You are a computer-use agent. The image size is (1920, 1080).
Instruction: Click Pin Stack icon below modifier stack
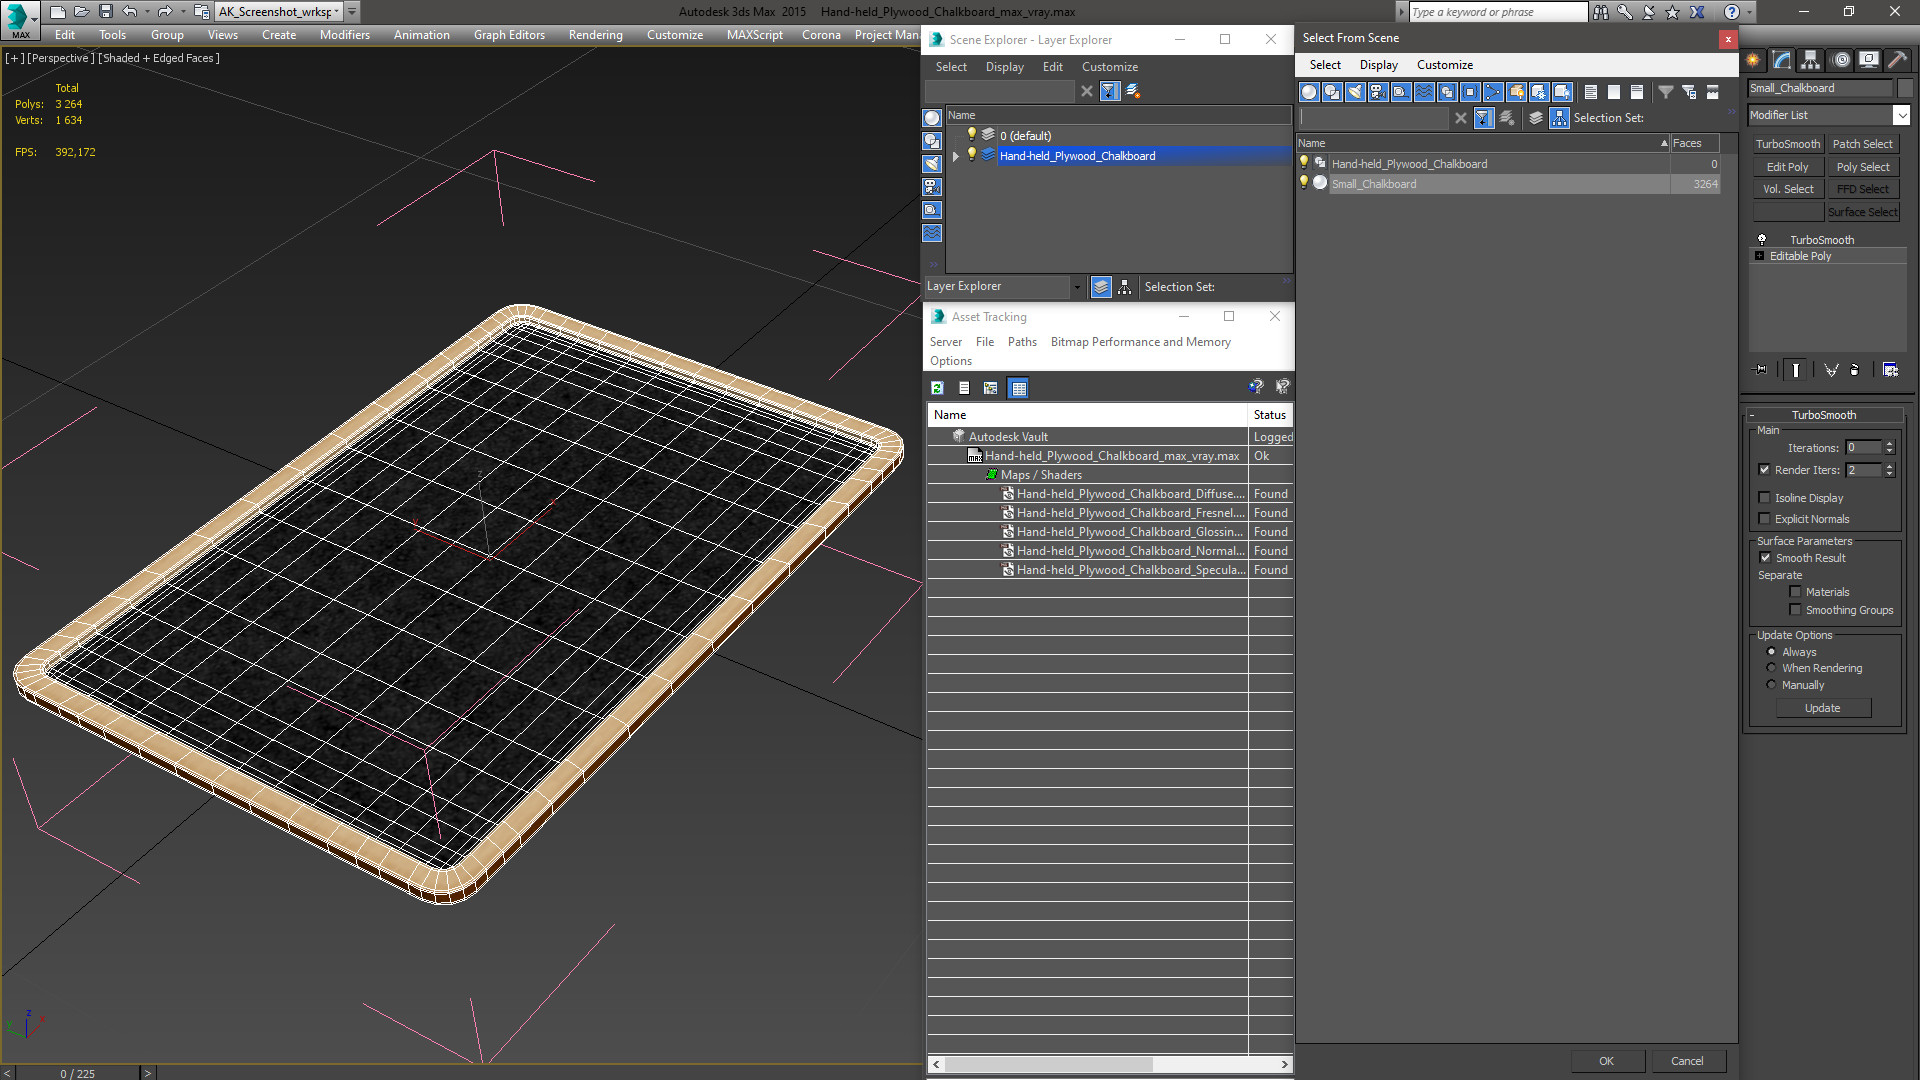[x=1761, y=370]
